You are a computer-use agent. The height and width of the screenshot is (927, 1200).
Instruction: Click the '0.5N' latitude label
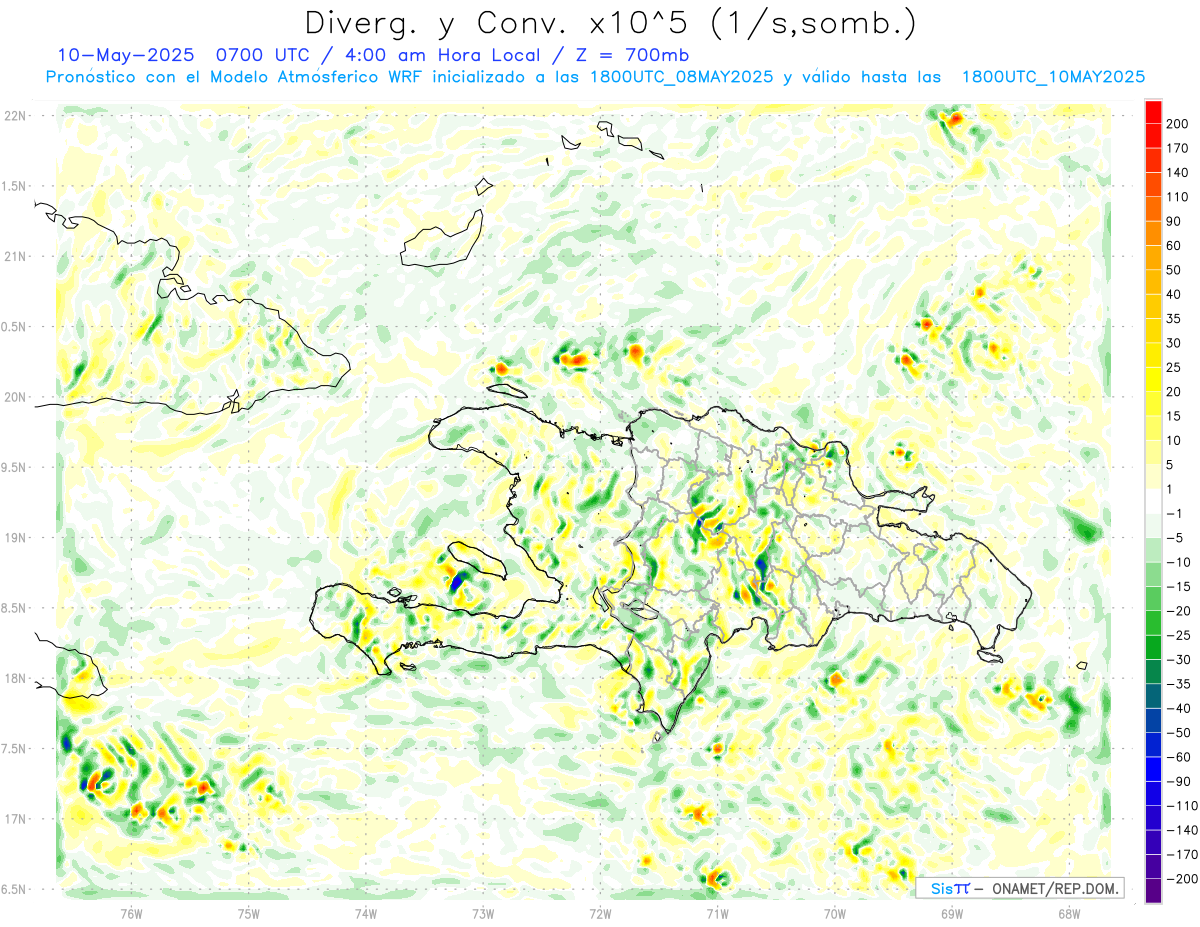(x=14, y=327)
